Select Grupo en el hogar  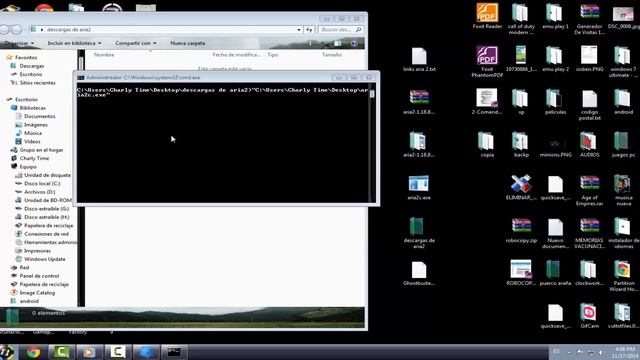(41, 150)
